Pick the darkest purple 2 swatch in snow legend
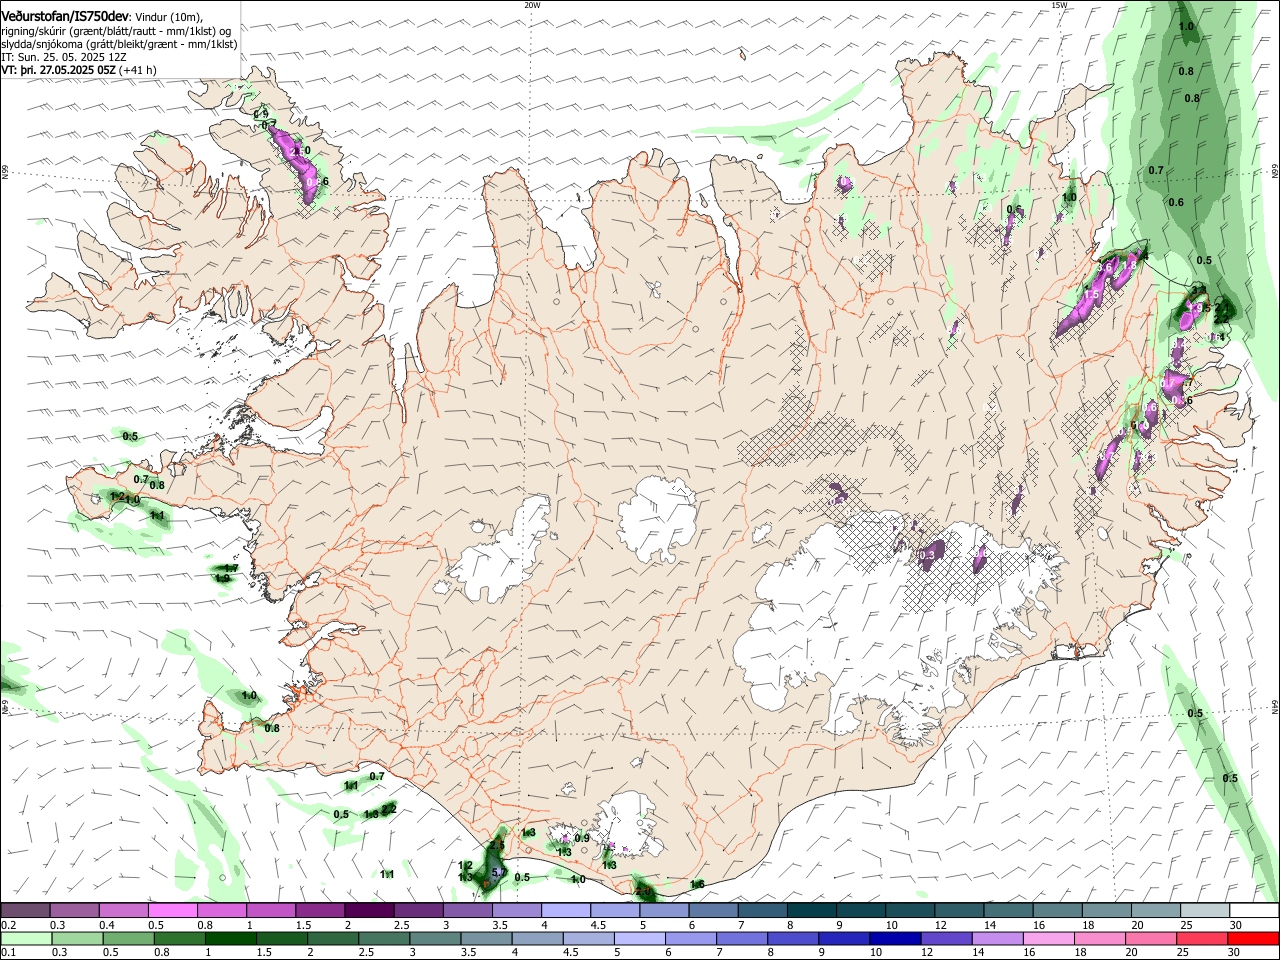 (x=368, y=911)
